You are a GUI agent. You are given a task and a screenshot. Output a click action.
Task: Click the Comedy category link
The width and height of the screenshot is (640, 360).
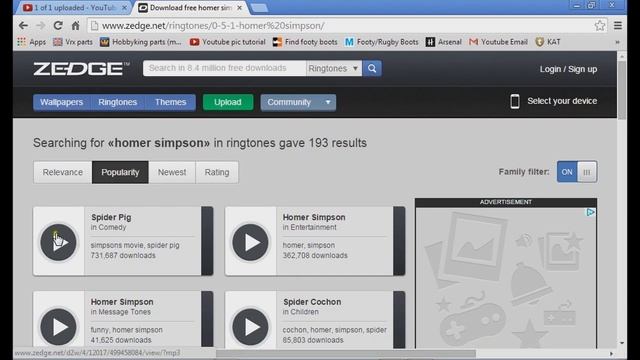[x=112, y=227]
